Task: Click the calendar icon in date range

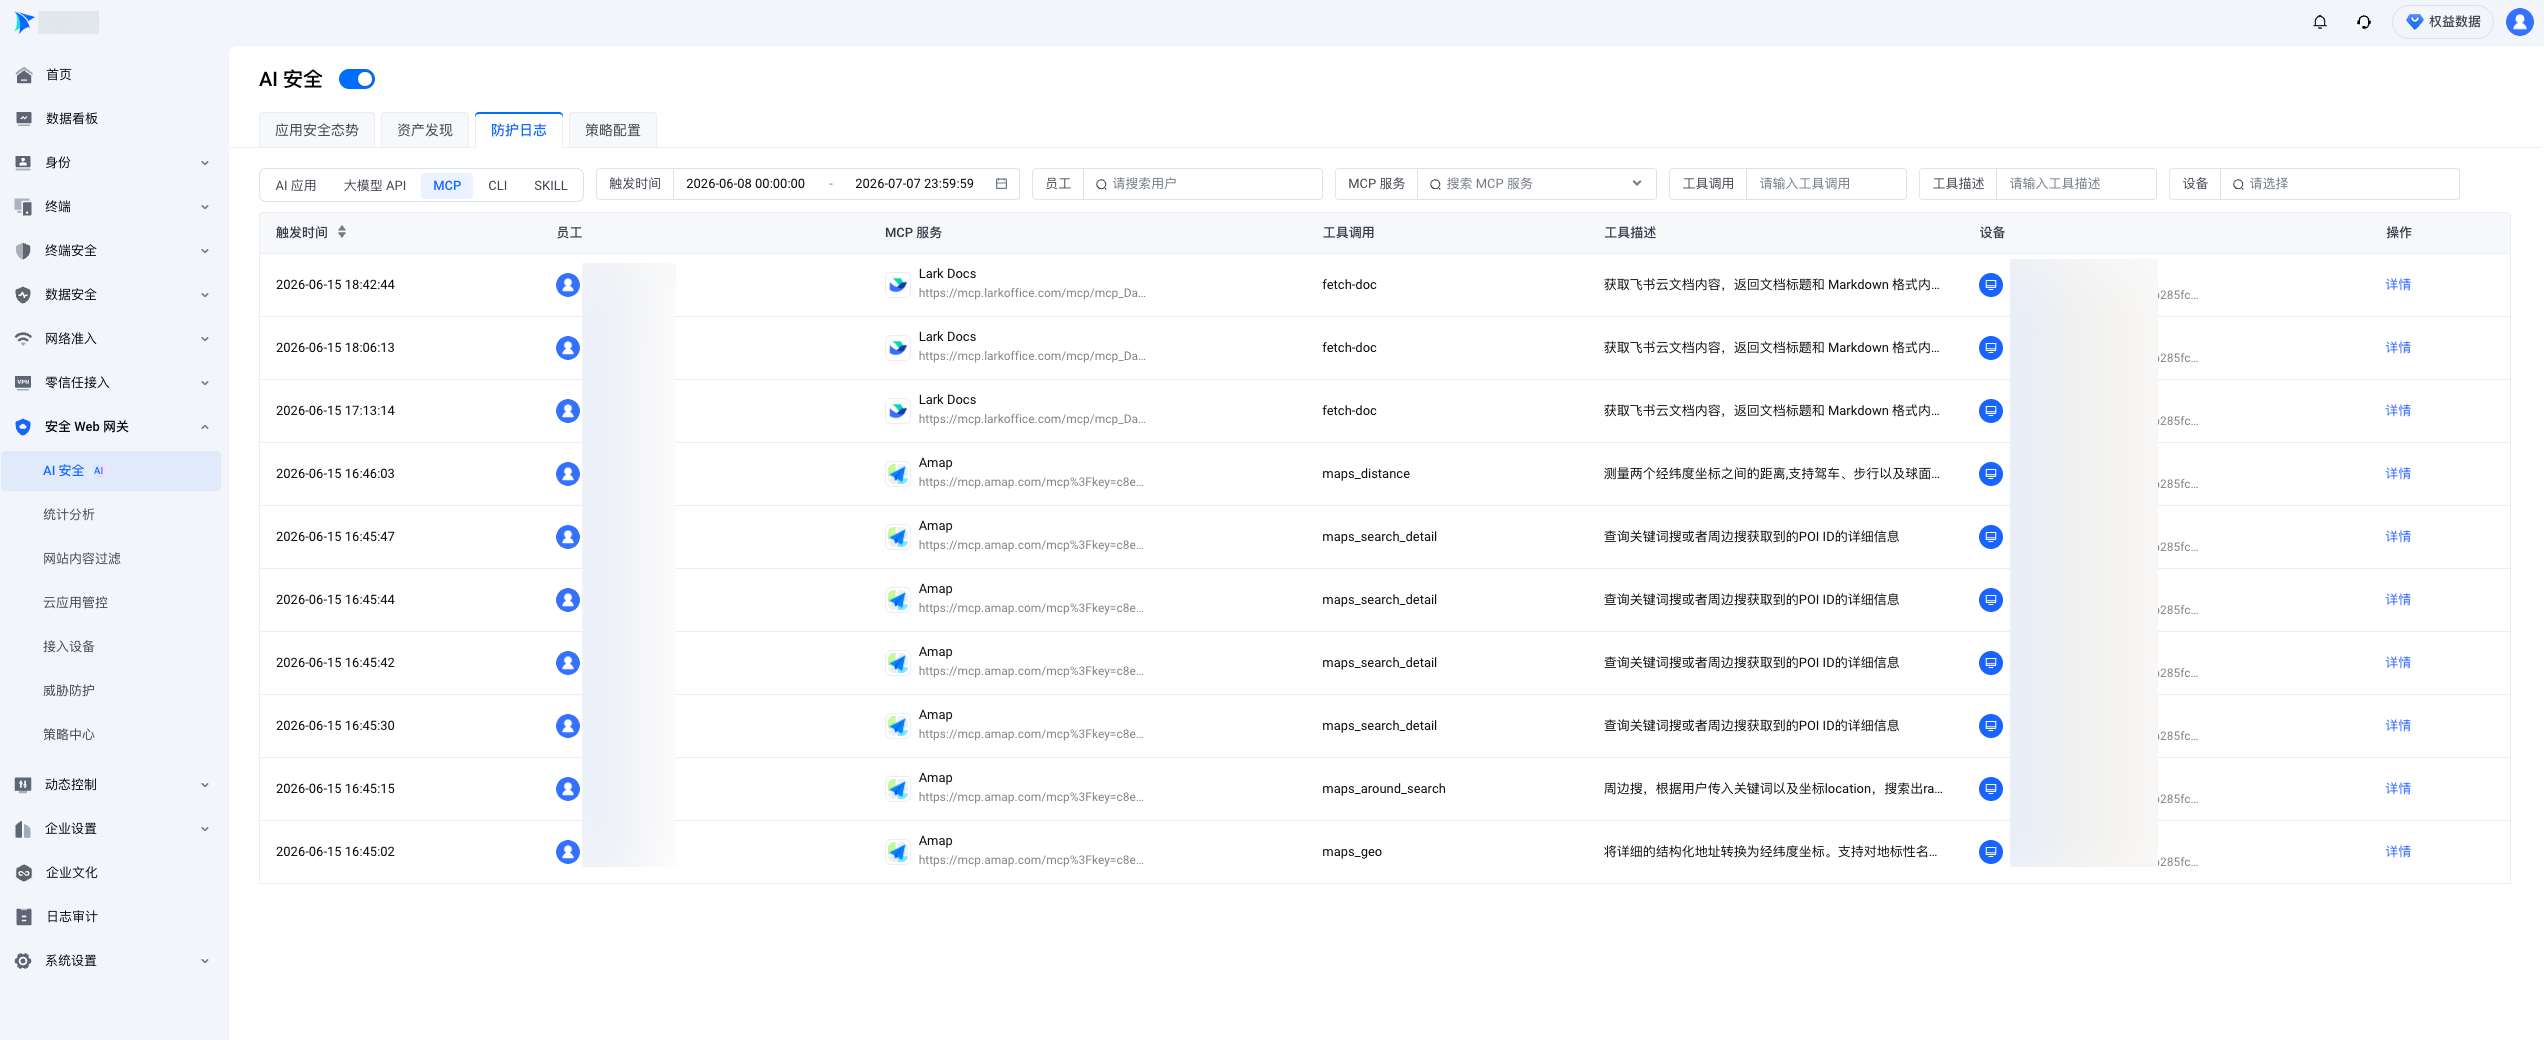Action: (1001, 184)
